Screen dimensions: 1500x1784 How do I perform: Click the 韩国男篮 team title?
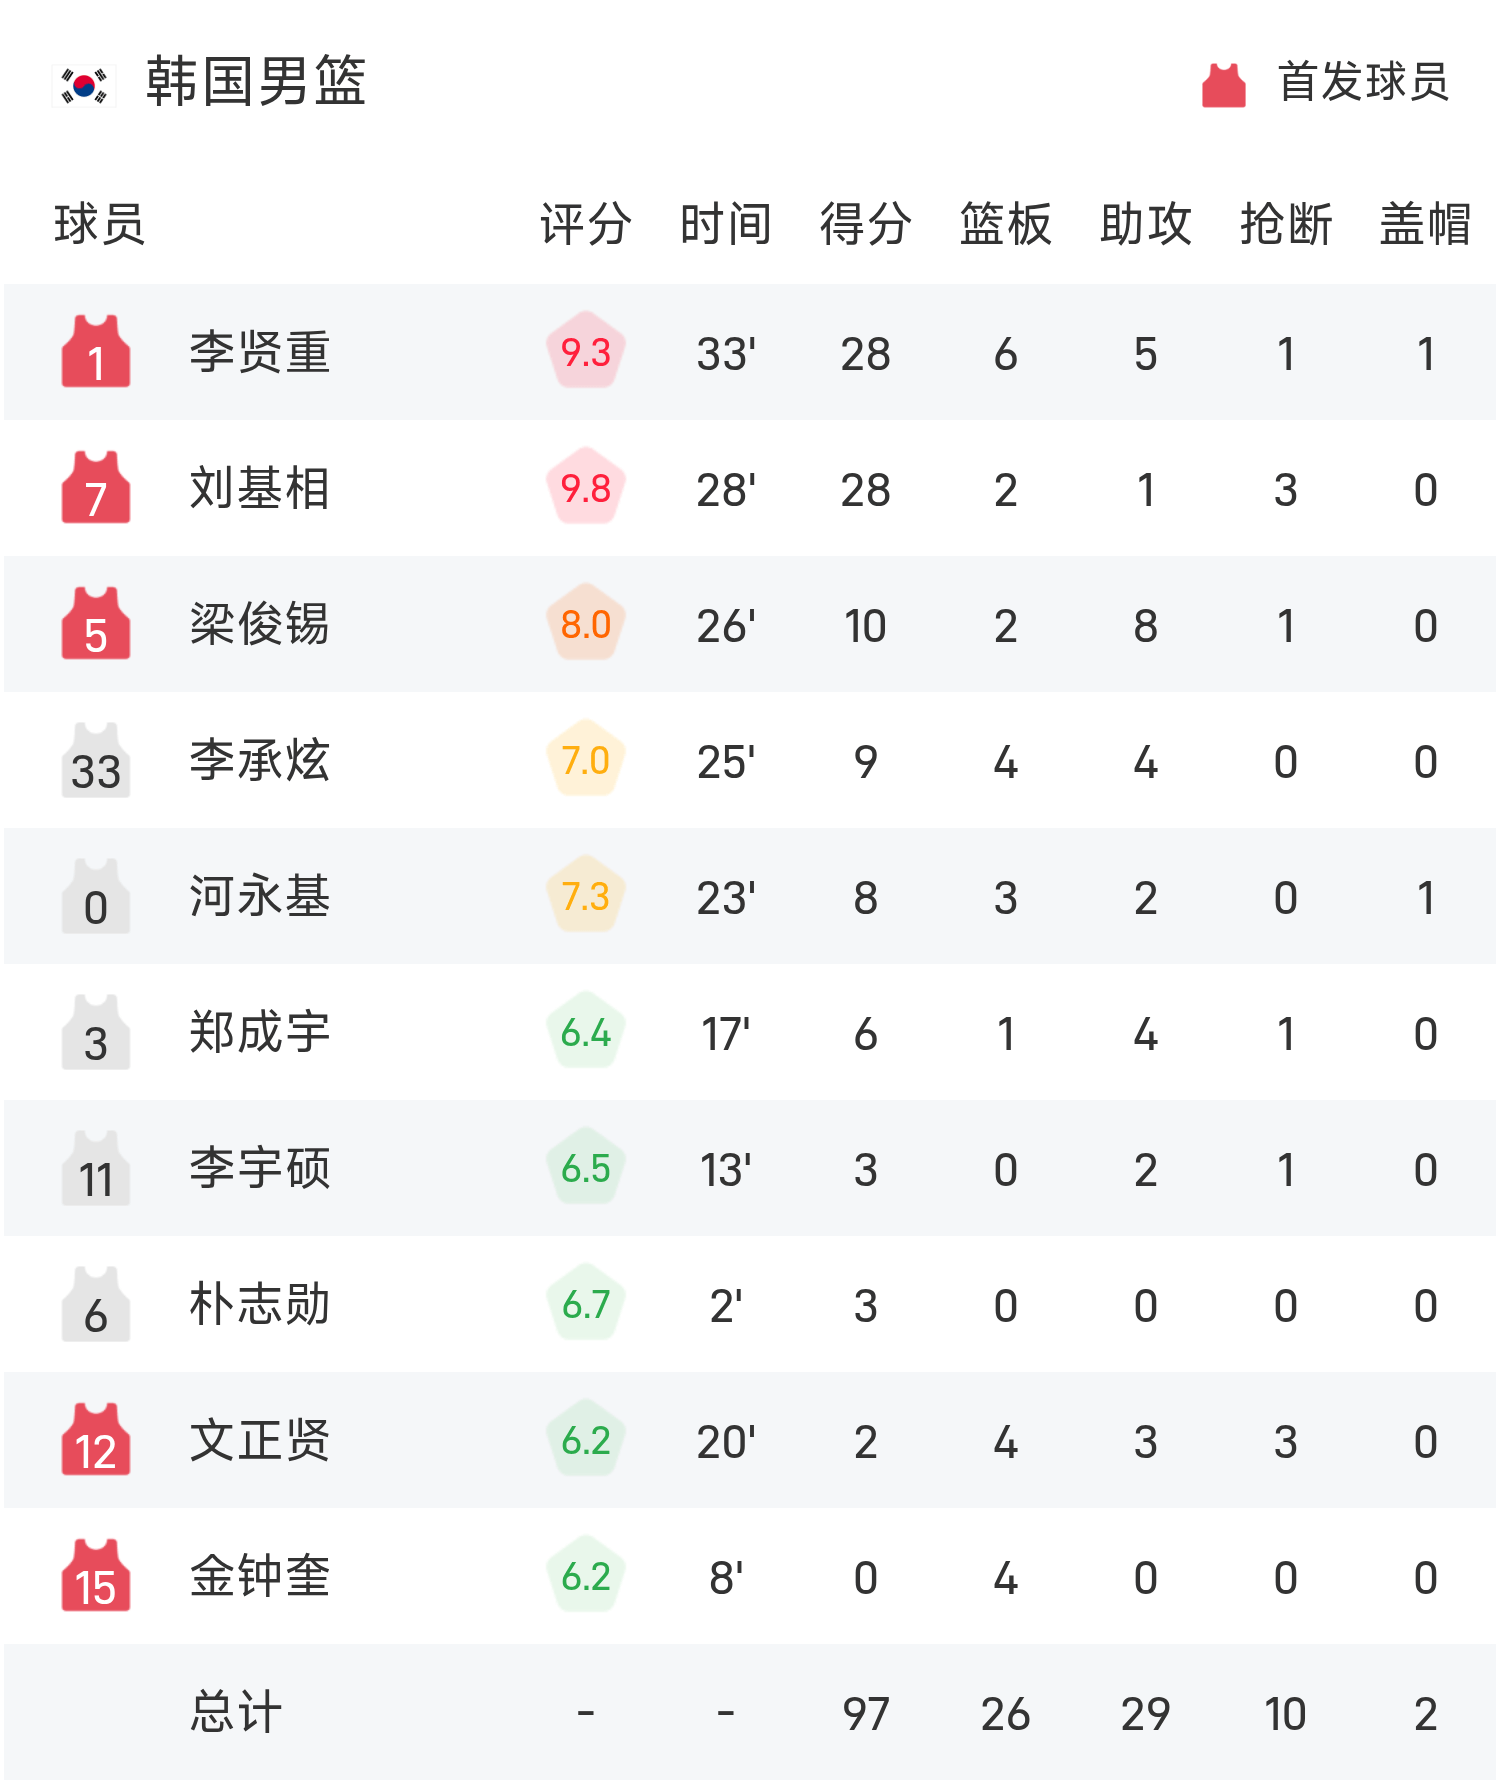[x=256, y=81]
